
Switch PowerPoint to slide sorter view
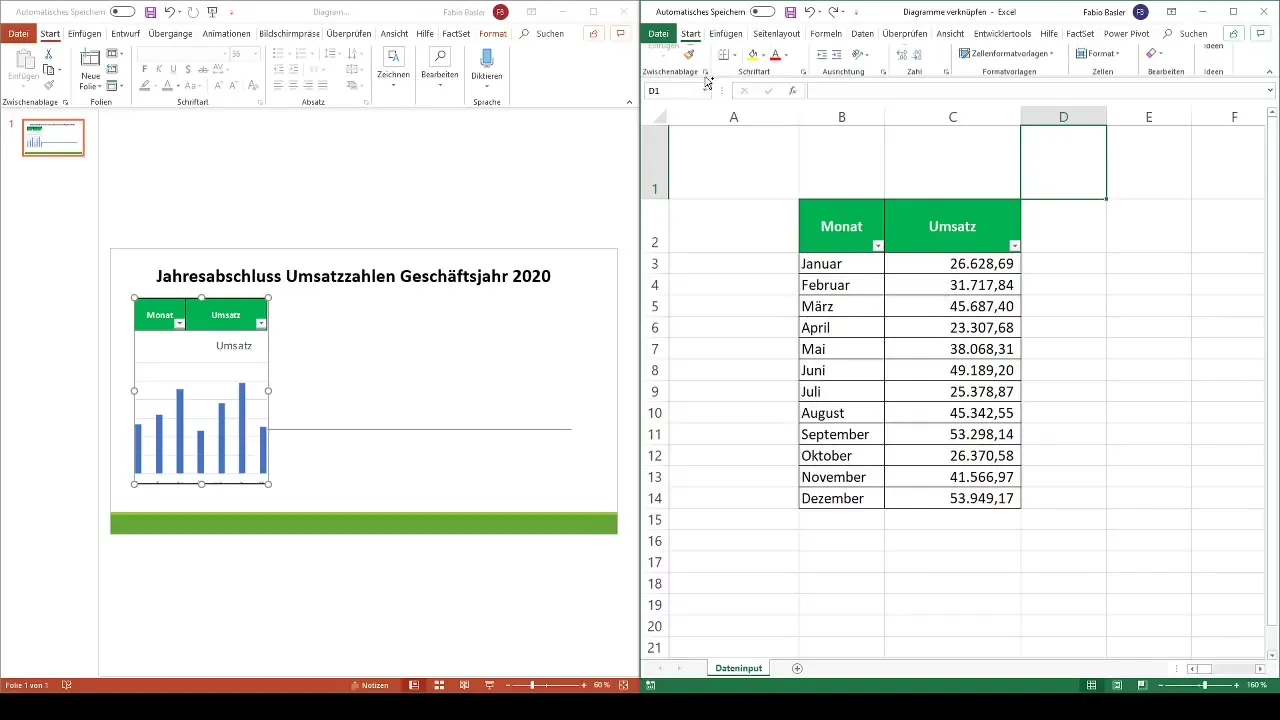[x=439, y=685]
